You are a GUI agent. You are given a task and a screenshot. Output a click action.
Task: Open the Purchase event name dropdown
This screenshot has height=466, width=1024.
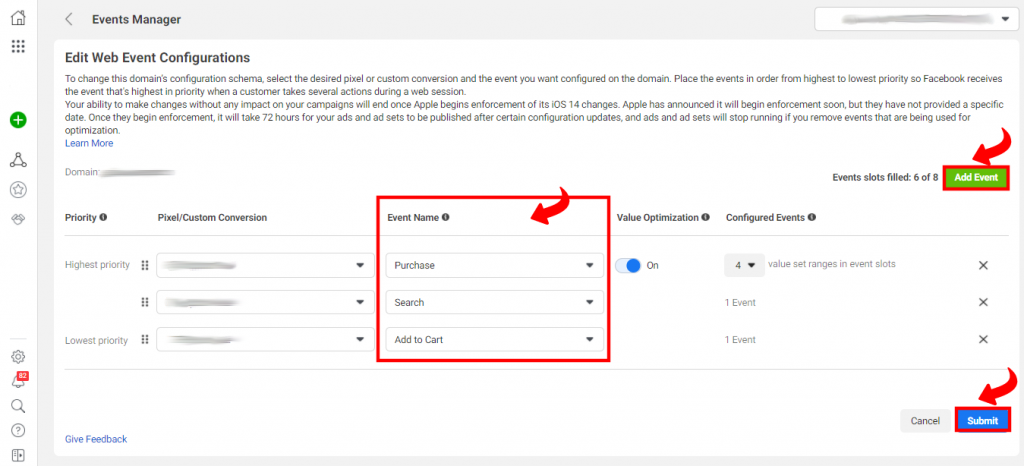coord(494,265)
